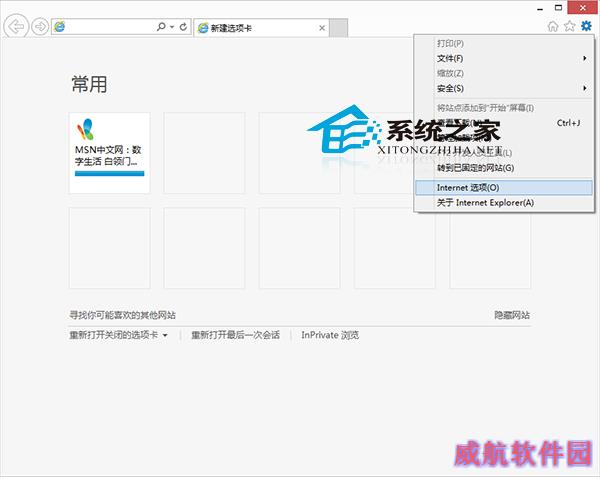This screenshot has height=477, width=600.
Task: Choose 将站点添加到"开始"屏幕(I) menu entry
Action: pos(504,108)
